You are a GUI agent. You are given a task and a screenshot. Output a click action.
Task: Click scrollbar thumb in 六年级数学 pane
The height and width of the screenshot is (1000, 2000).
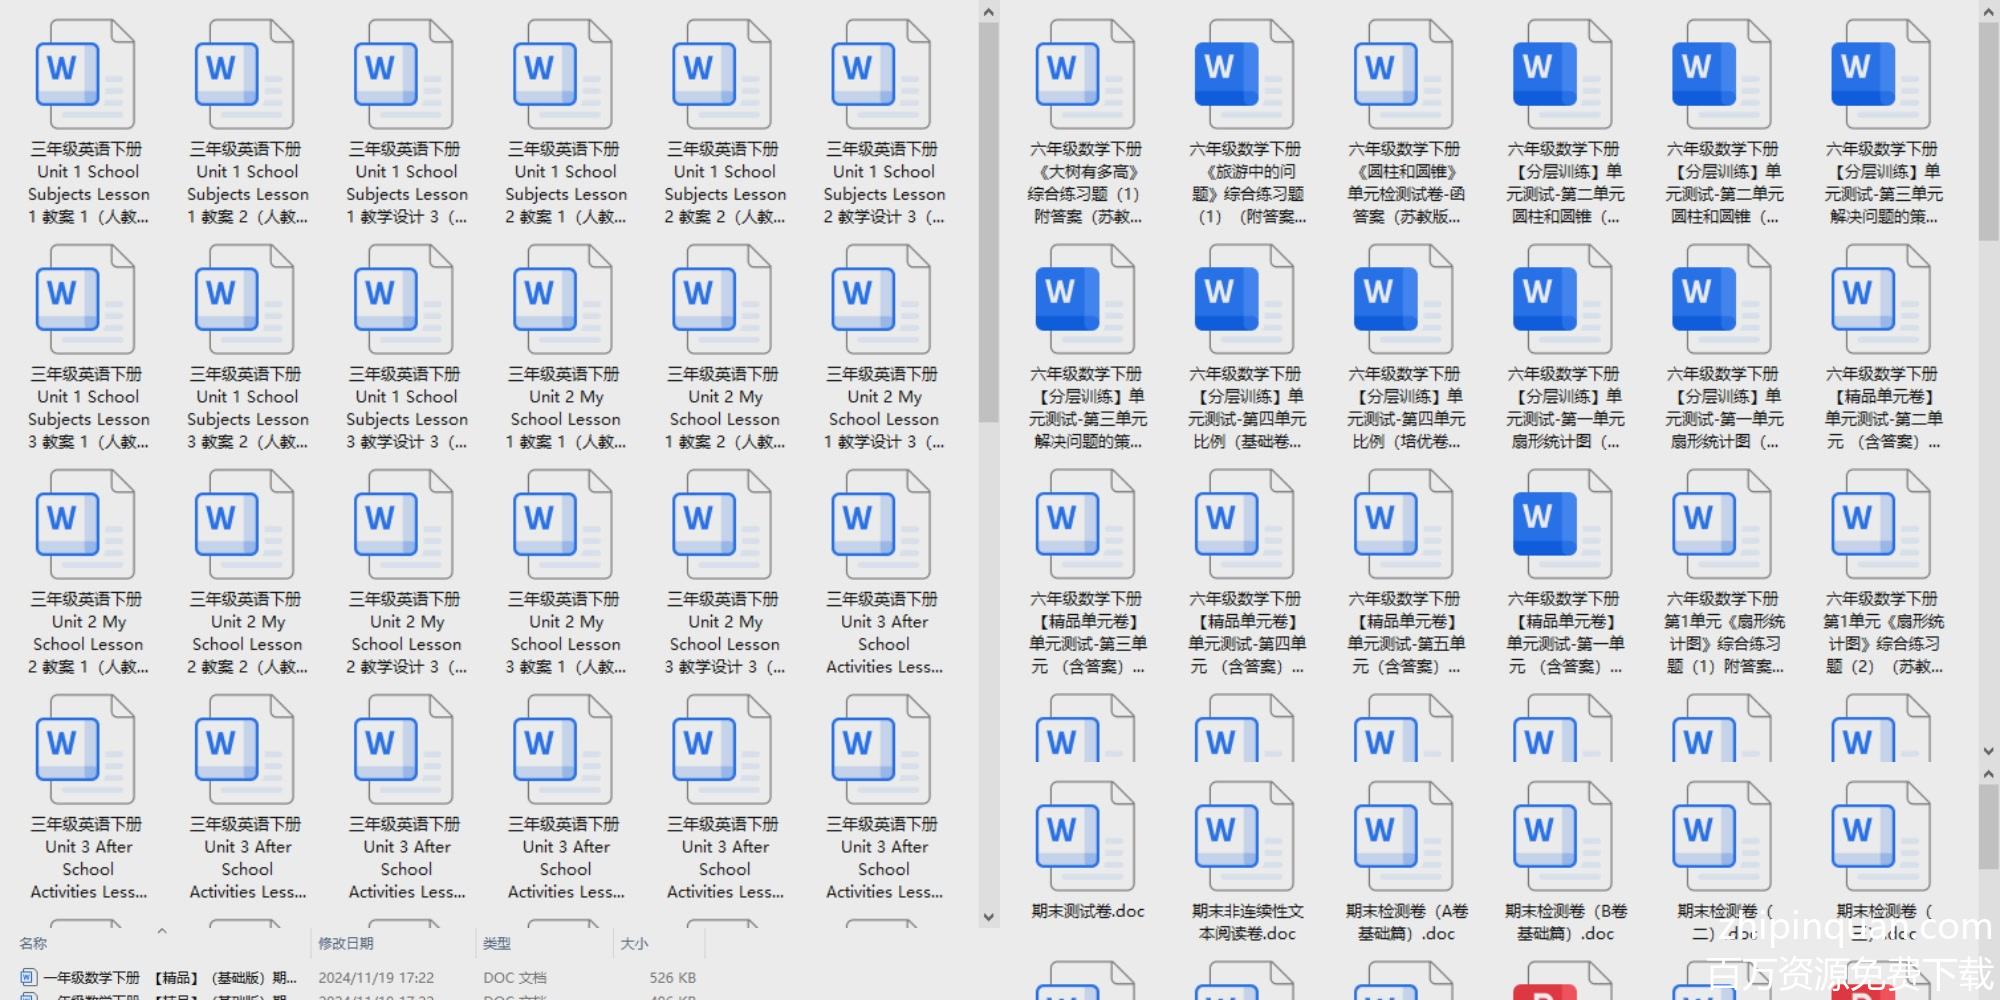[x=1988, y=131]
